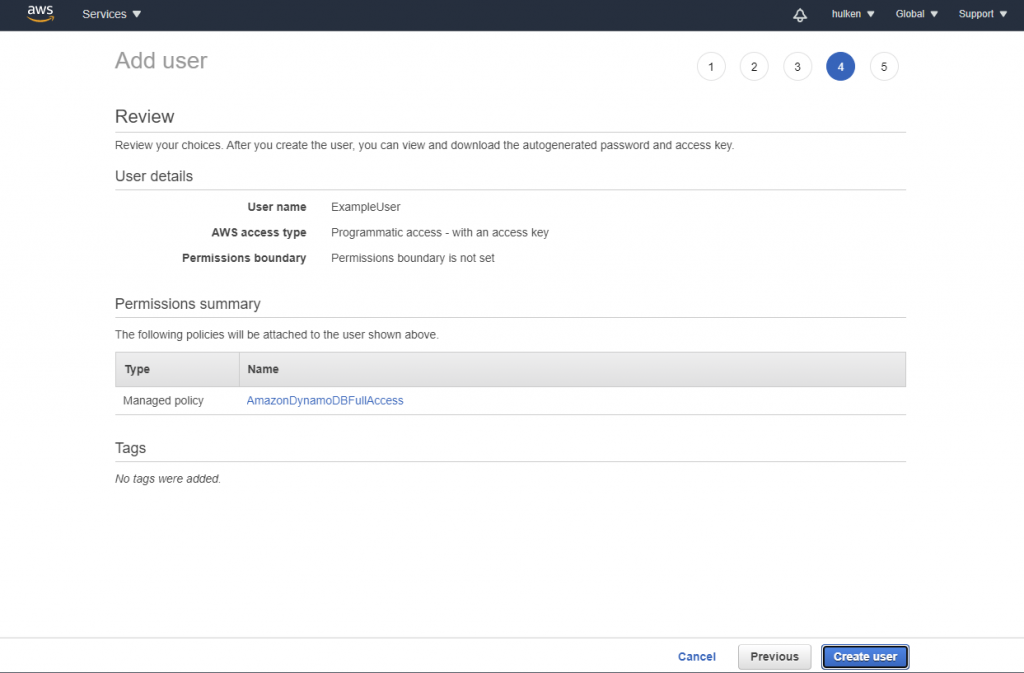Screen dimensions: 1024x673
Task: Click the AWS logo home icon
Action: [40, 14]
